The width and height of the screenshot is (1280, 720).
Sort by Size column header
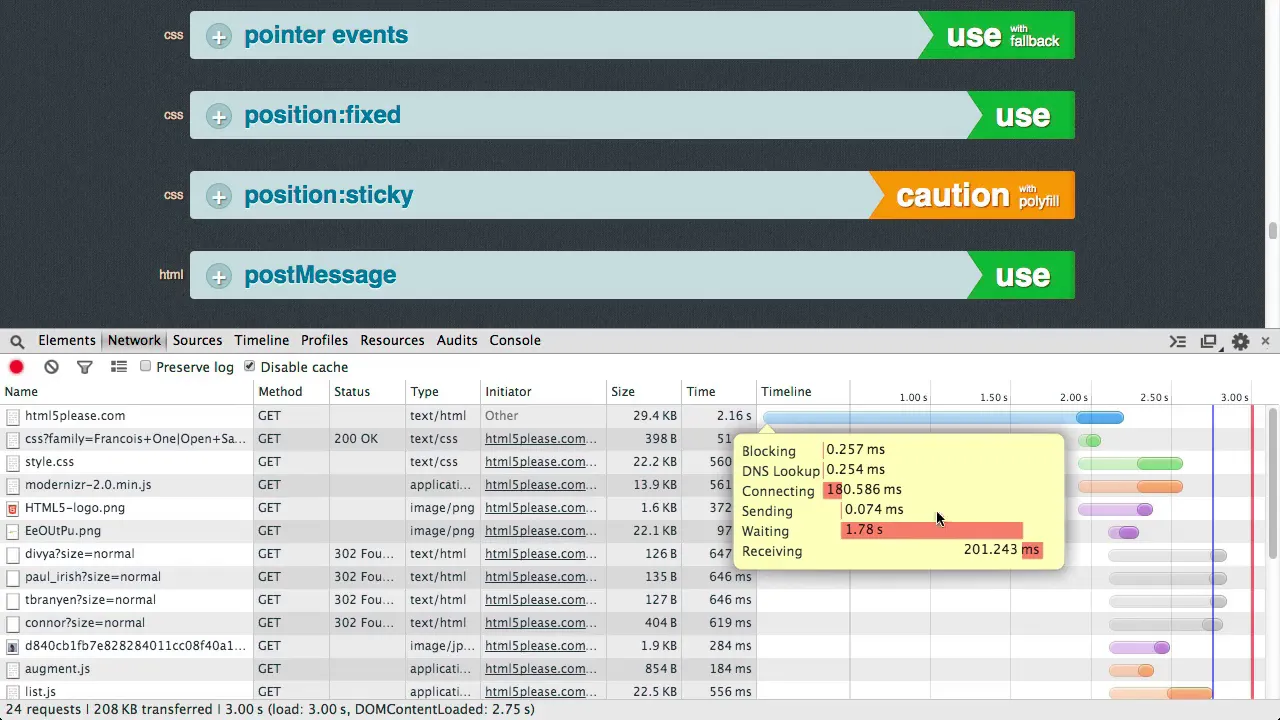click(644, 392)
